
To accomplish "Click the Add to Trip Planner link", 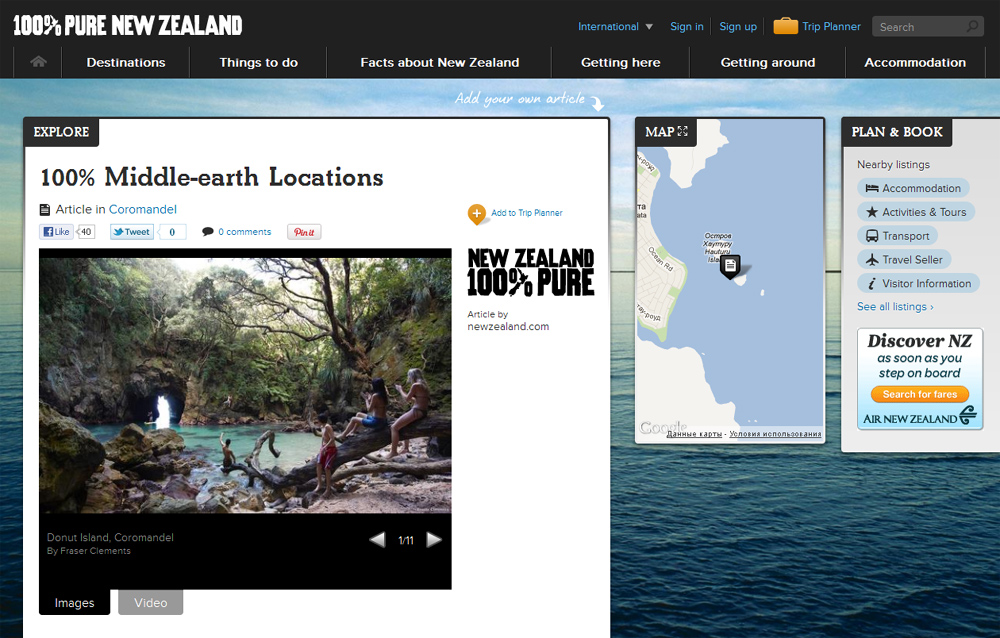I will [x=527, y=213].
